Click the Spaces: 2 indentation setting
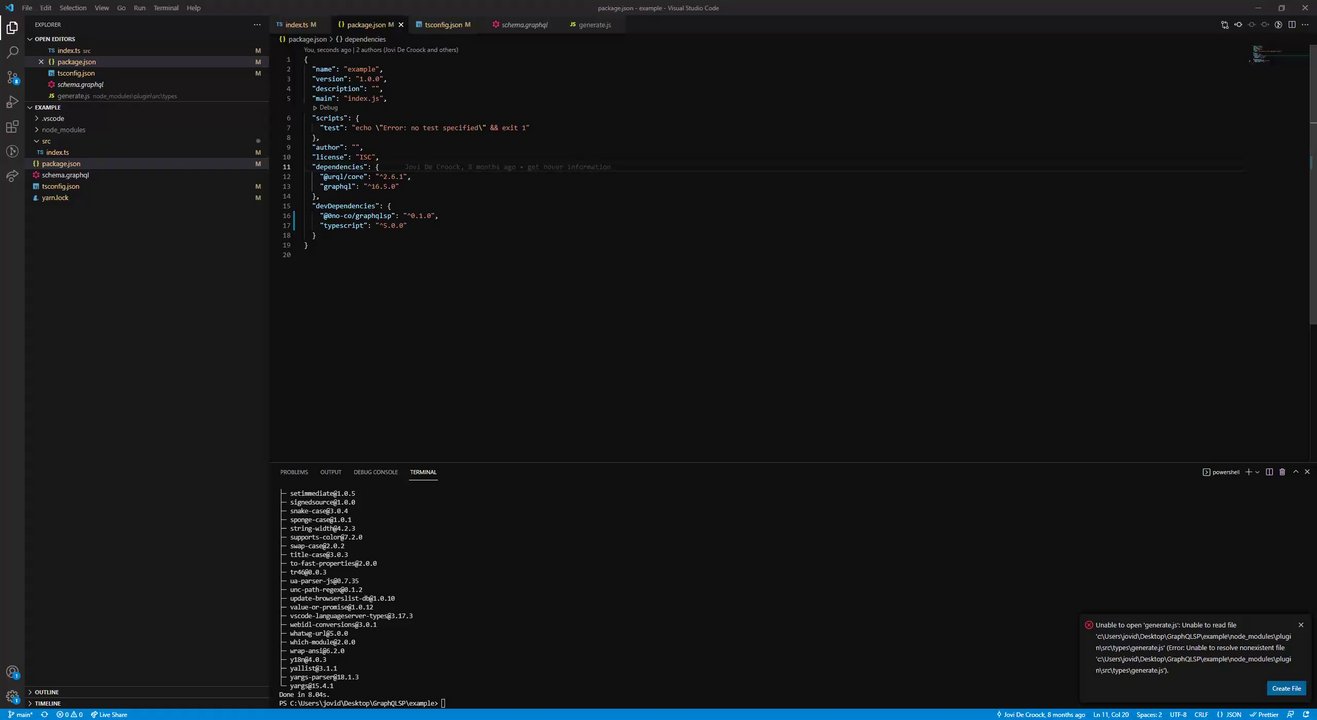Image resolution: width=1317 pixels, height=720 pixels. point(1149,715)
